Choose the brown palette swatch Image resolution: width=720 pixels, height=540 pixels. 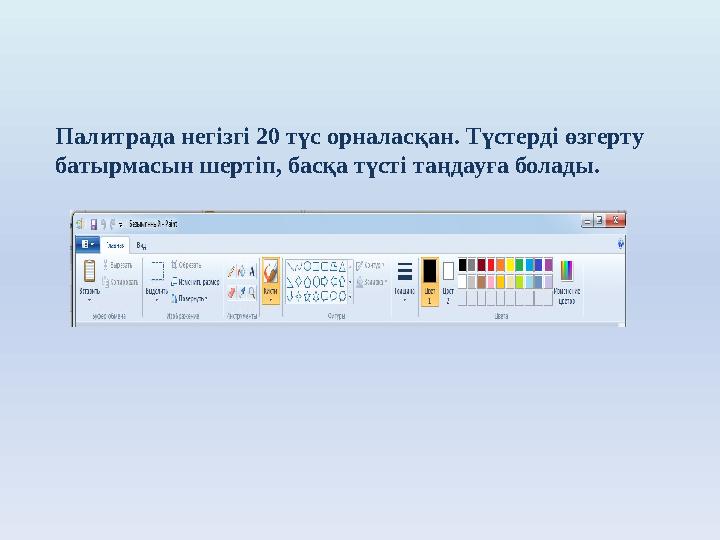tap(481, 281)
